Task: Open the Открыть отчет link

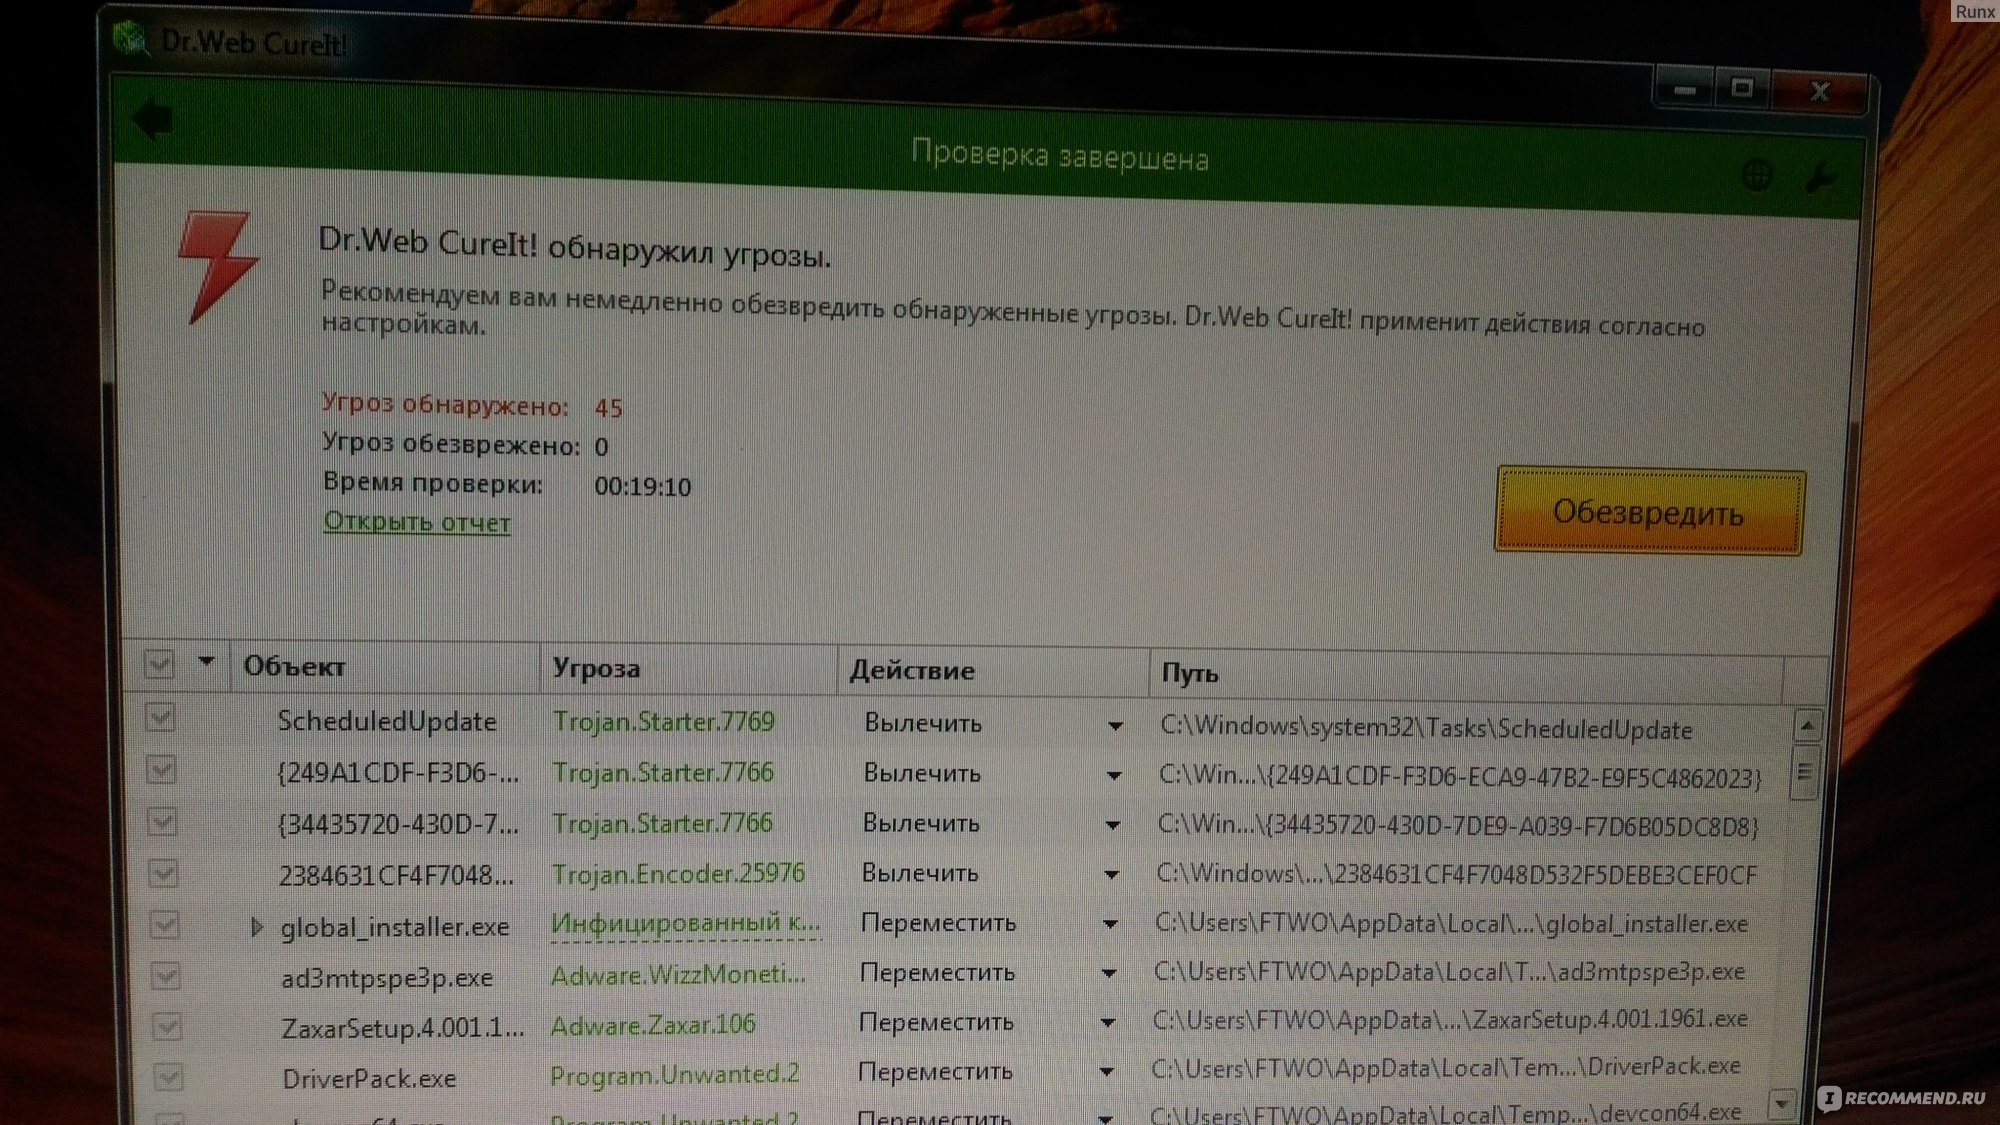Action: [x=417, y=522]
